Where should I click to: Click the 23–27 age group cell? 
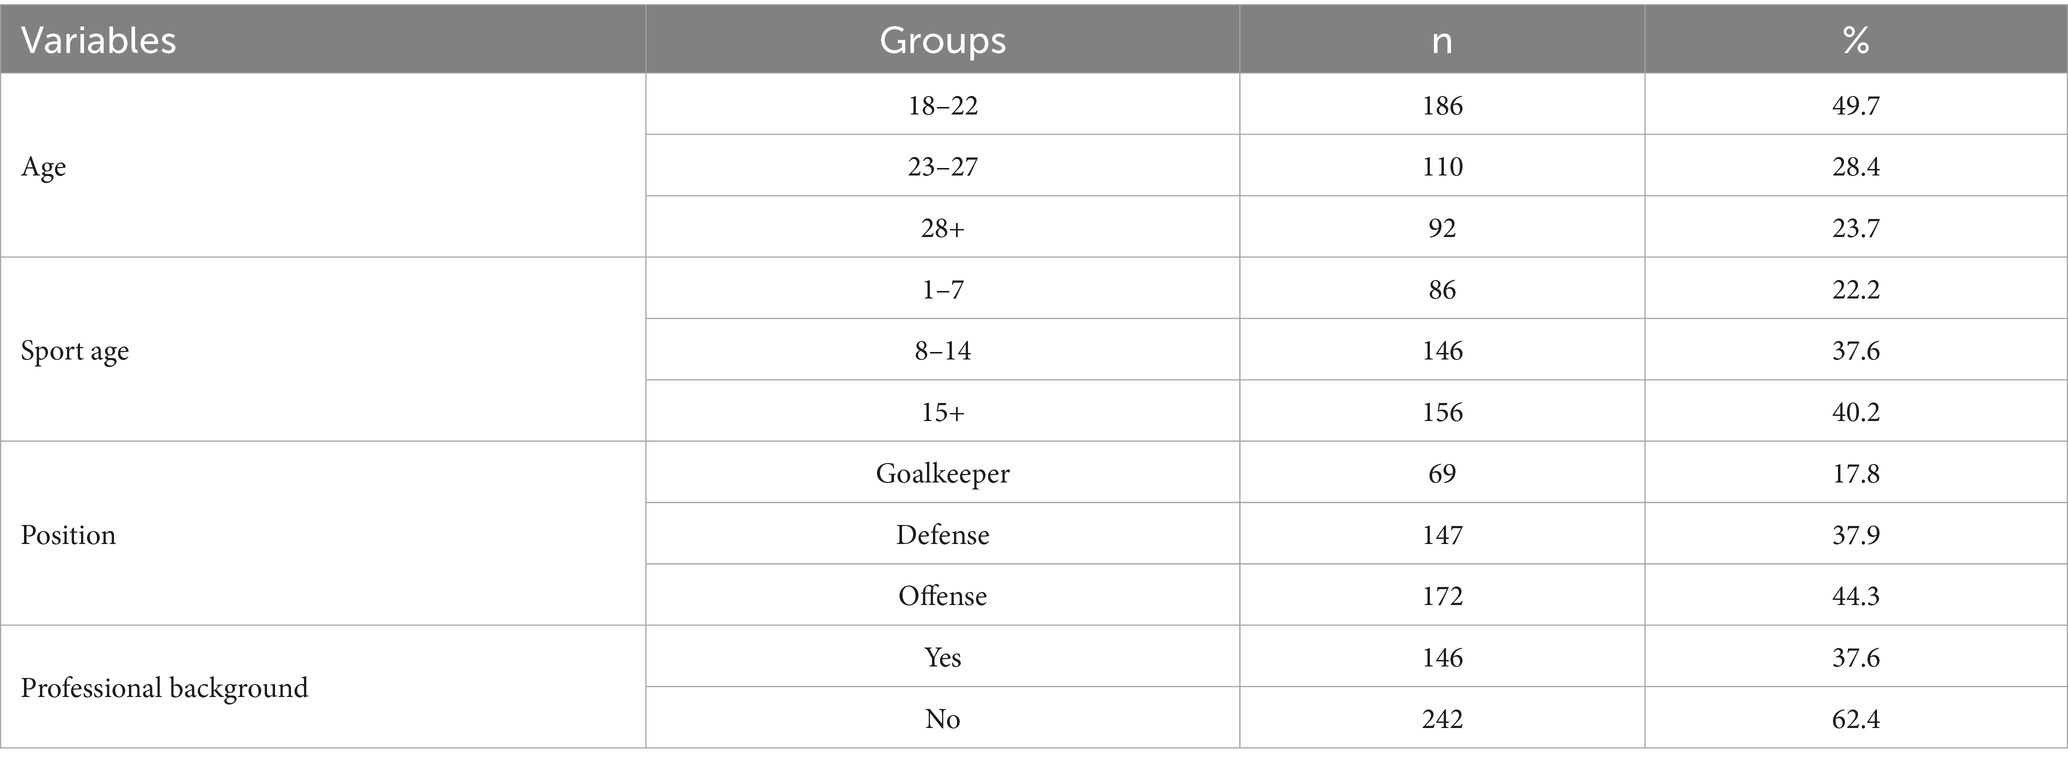[x=942, y=166]
